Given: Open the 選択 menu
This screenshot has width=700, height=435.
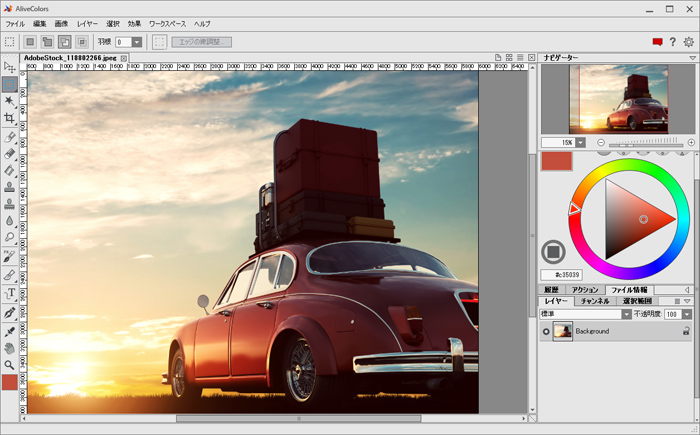Looking at the screenshot, I should coord(112,24).
